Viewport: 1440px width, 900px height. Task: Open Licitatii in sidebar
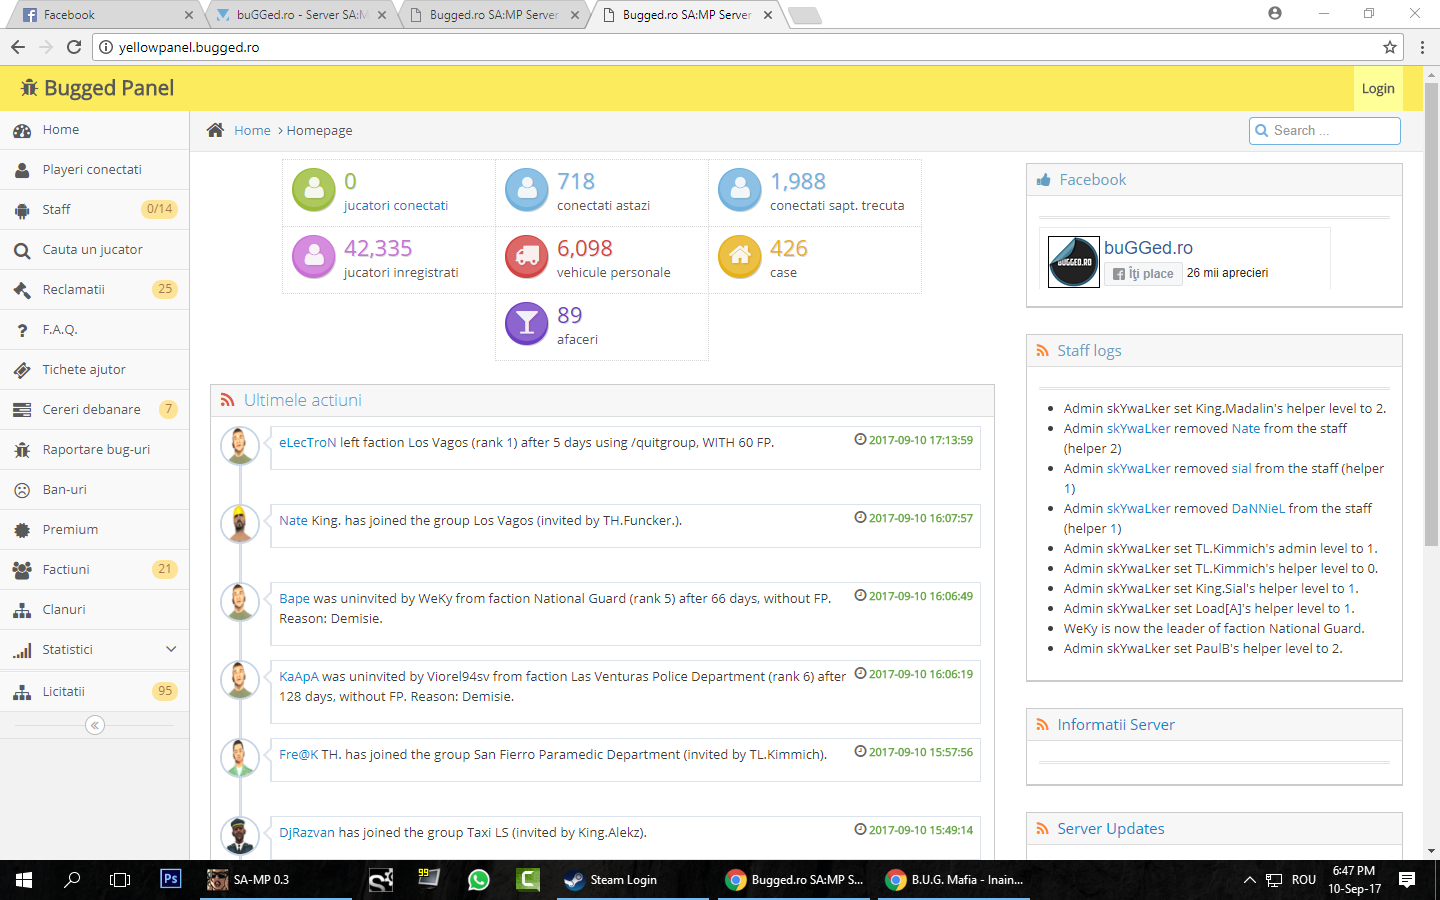click(x=95, y=691)
